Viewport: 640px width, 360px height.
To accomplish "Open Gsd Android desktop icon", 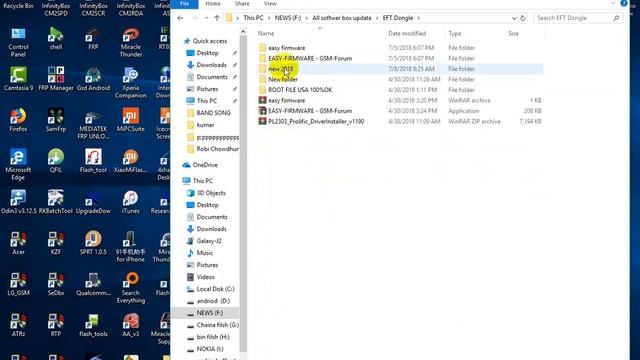I will pos(93,80).
